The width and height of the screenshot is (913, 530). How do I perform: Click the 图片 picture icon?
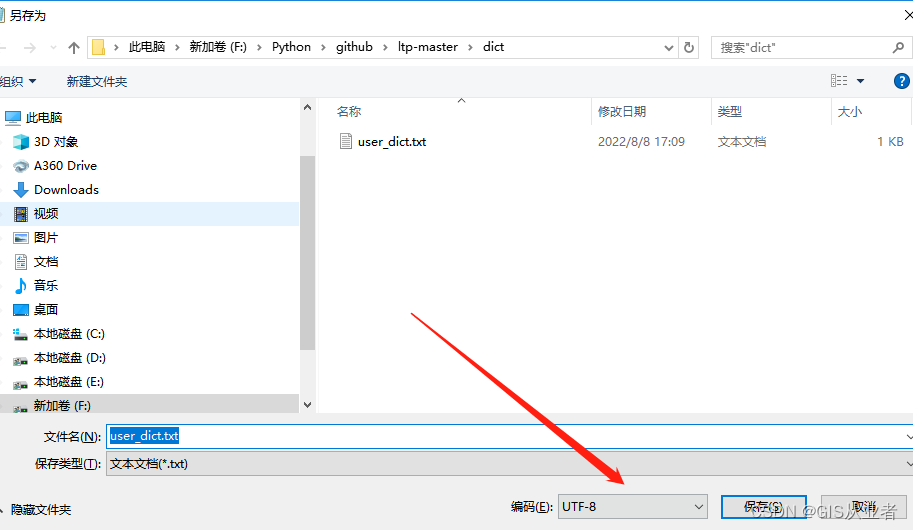click(x=21, y=238)
